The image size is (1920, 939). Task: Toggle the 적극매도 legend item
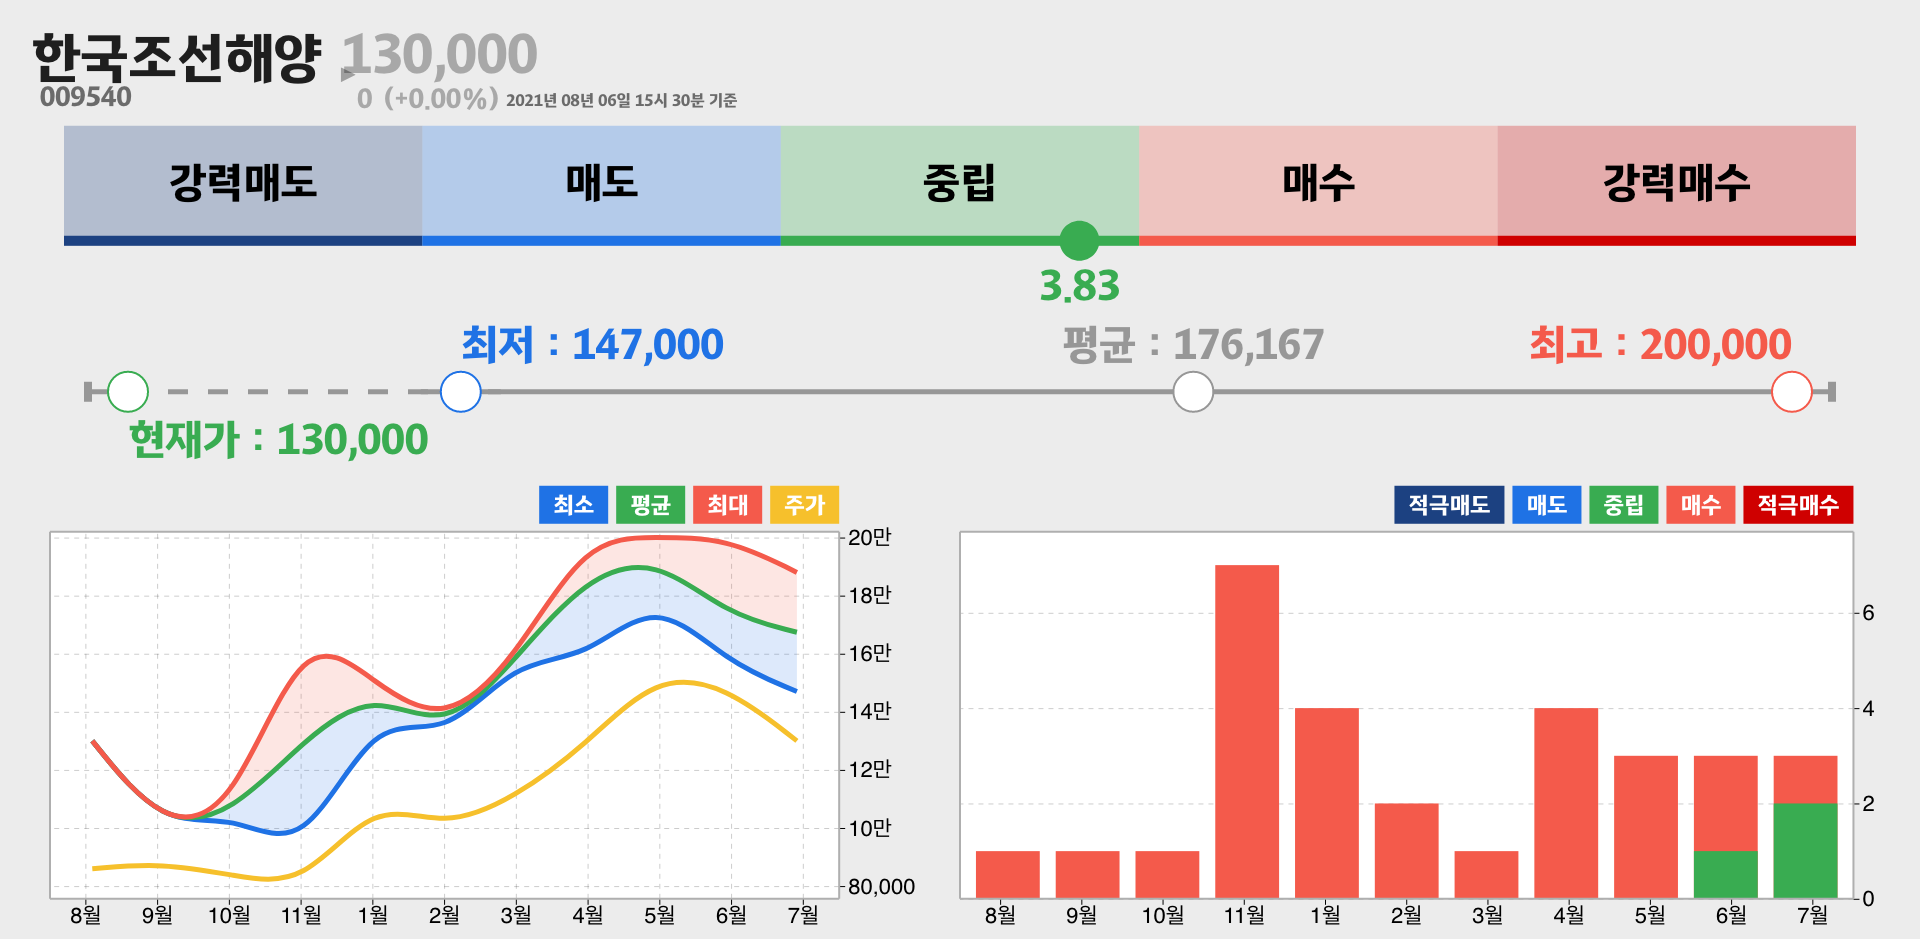(1449, 505)
